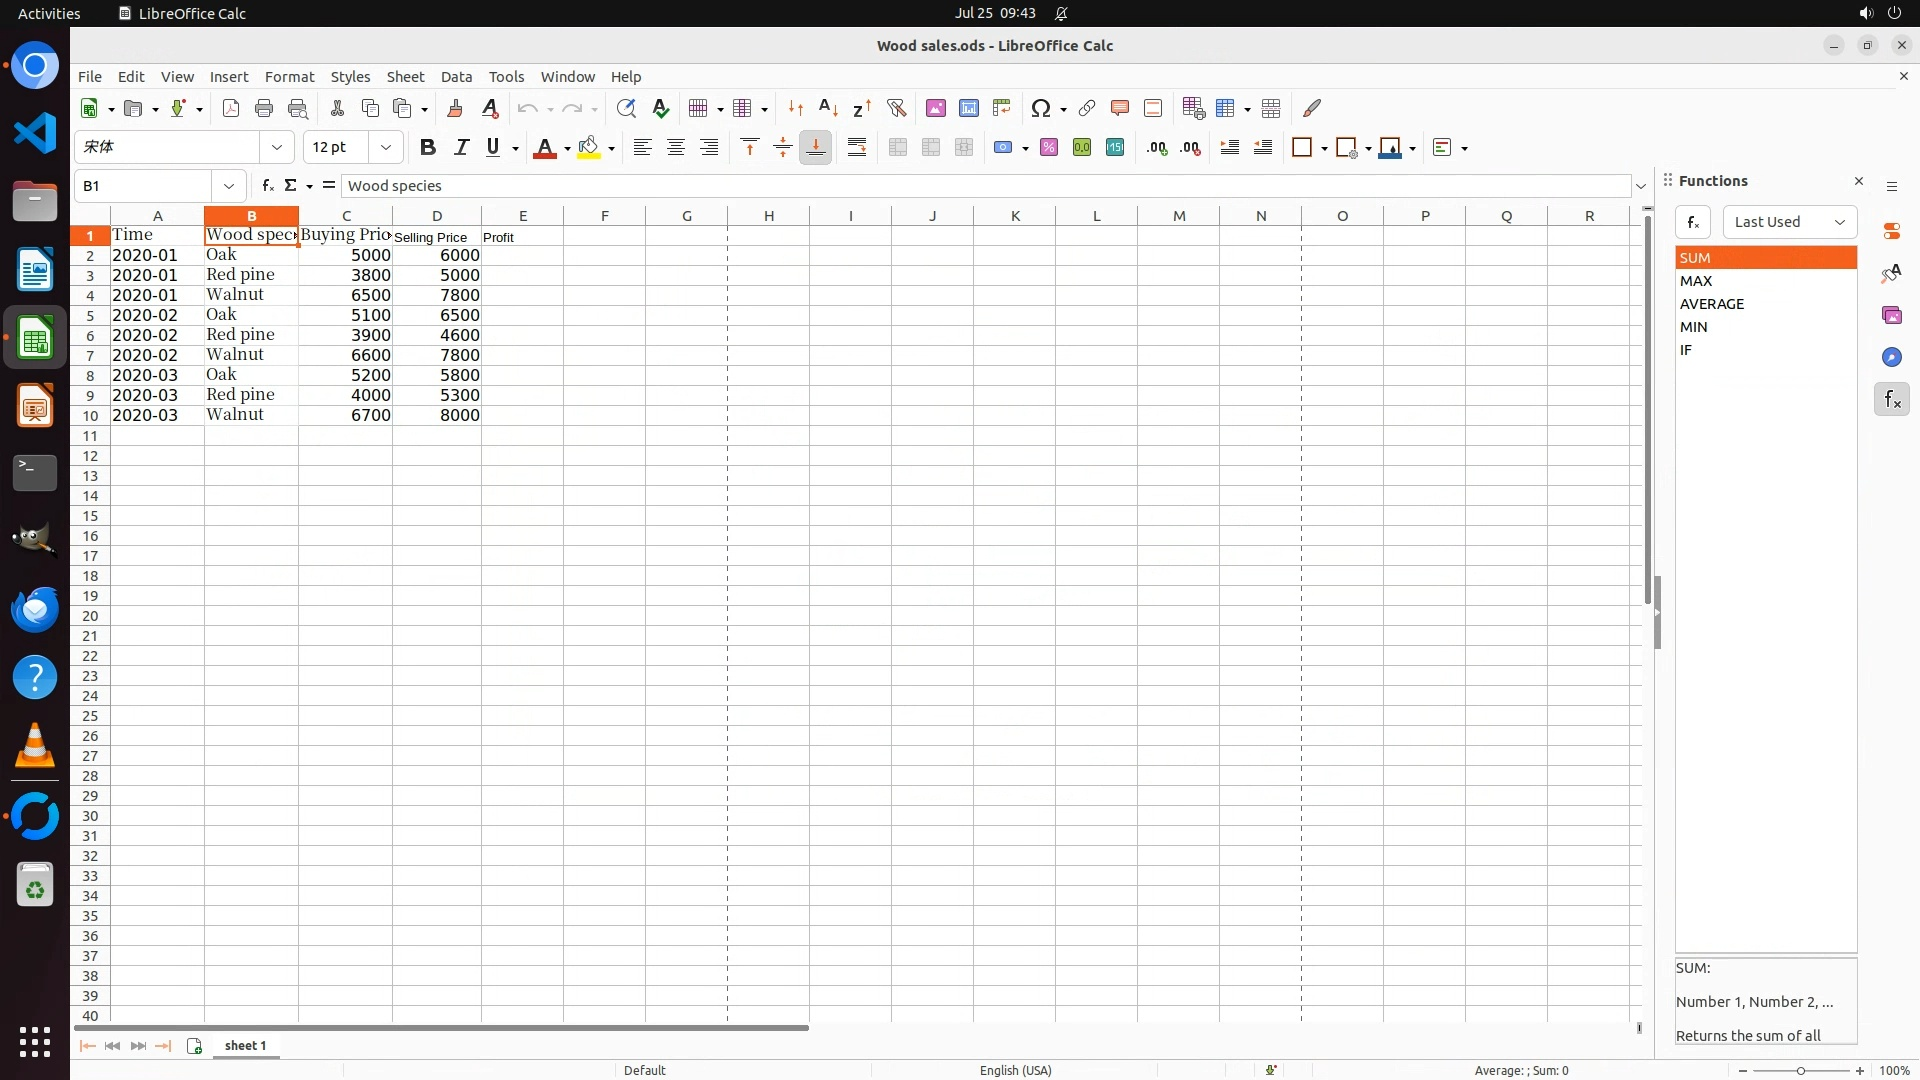This screenshot has height=1080, width=1920.
Task: Click the Sort Ascending toolbar icon
Action: click(828, 108)
